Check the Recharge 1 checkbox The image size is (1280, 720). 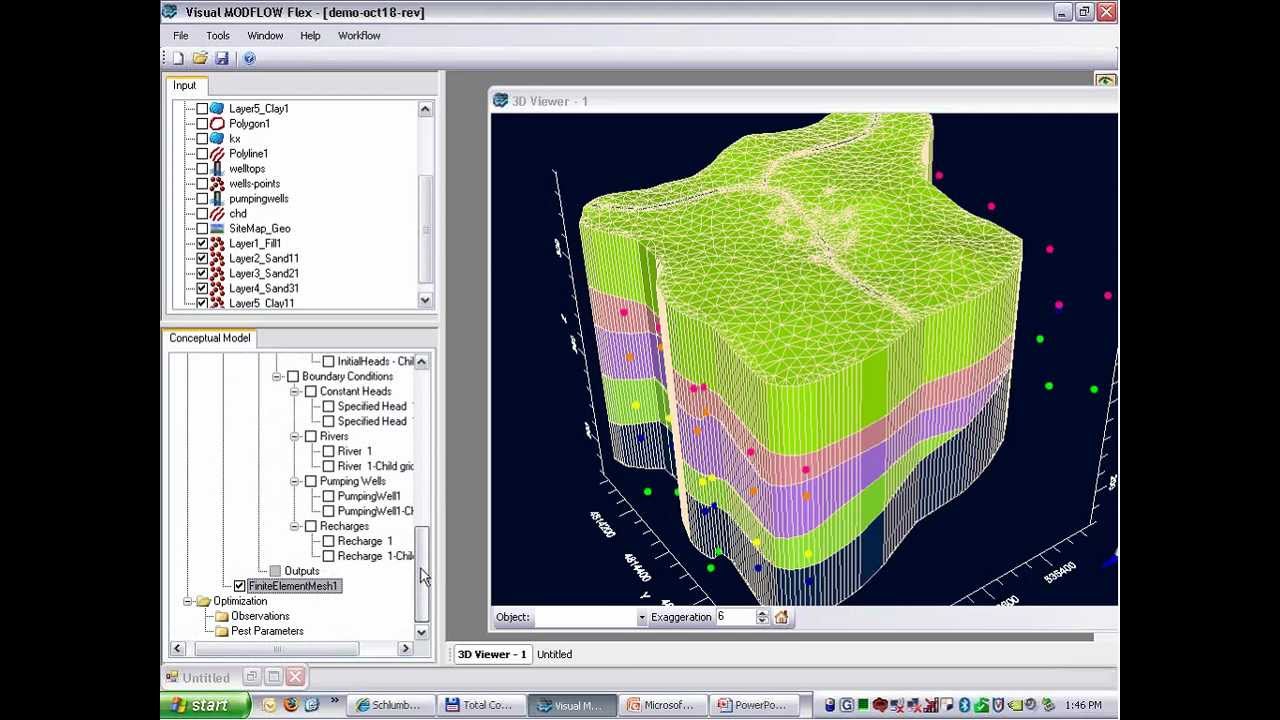(328, 542)
